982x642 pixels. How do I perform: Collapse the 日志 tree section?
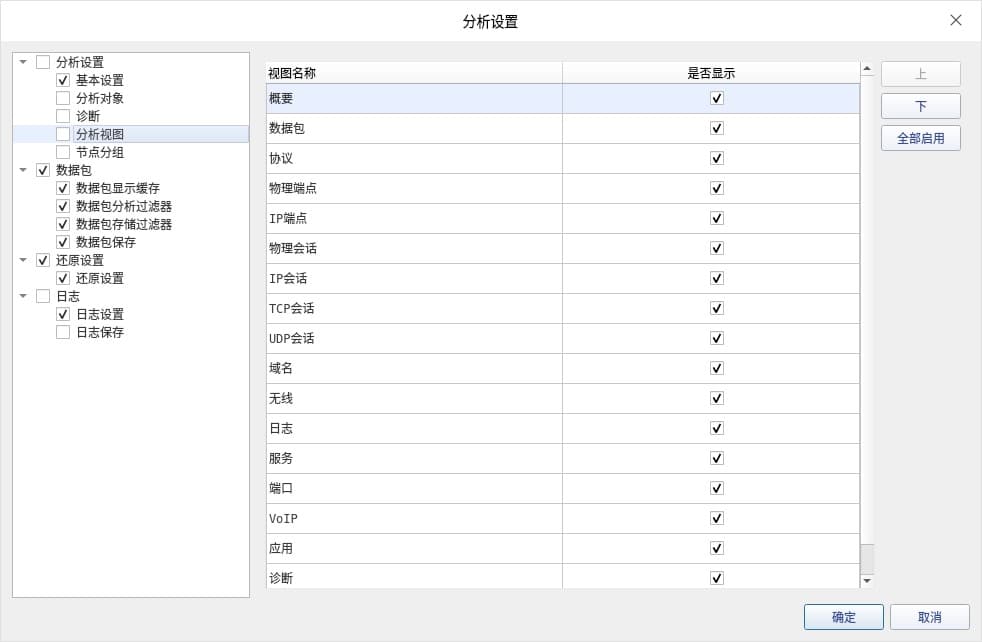[23, 296]
